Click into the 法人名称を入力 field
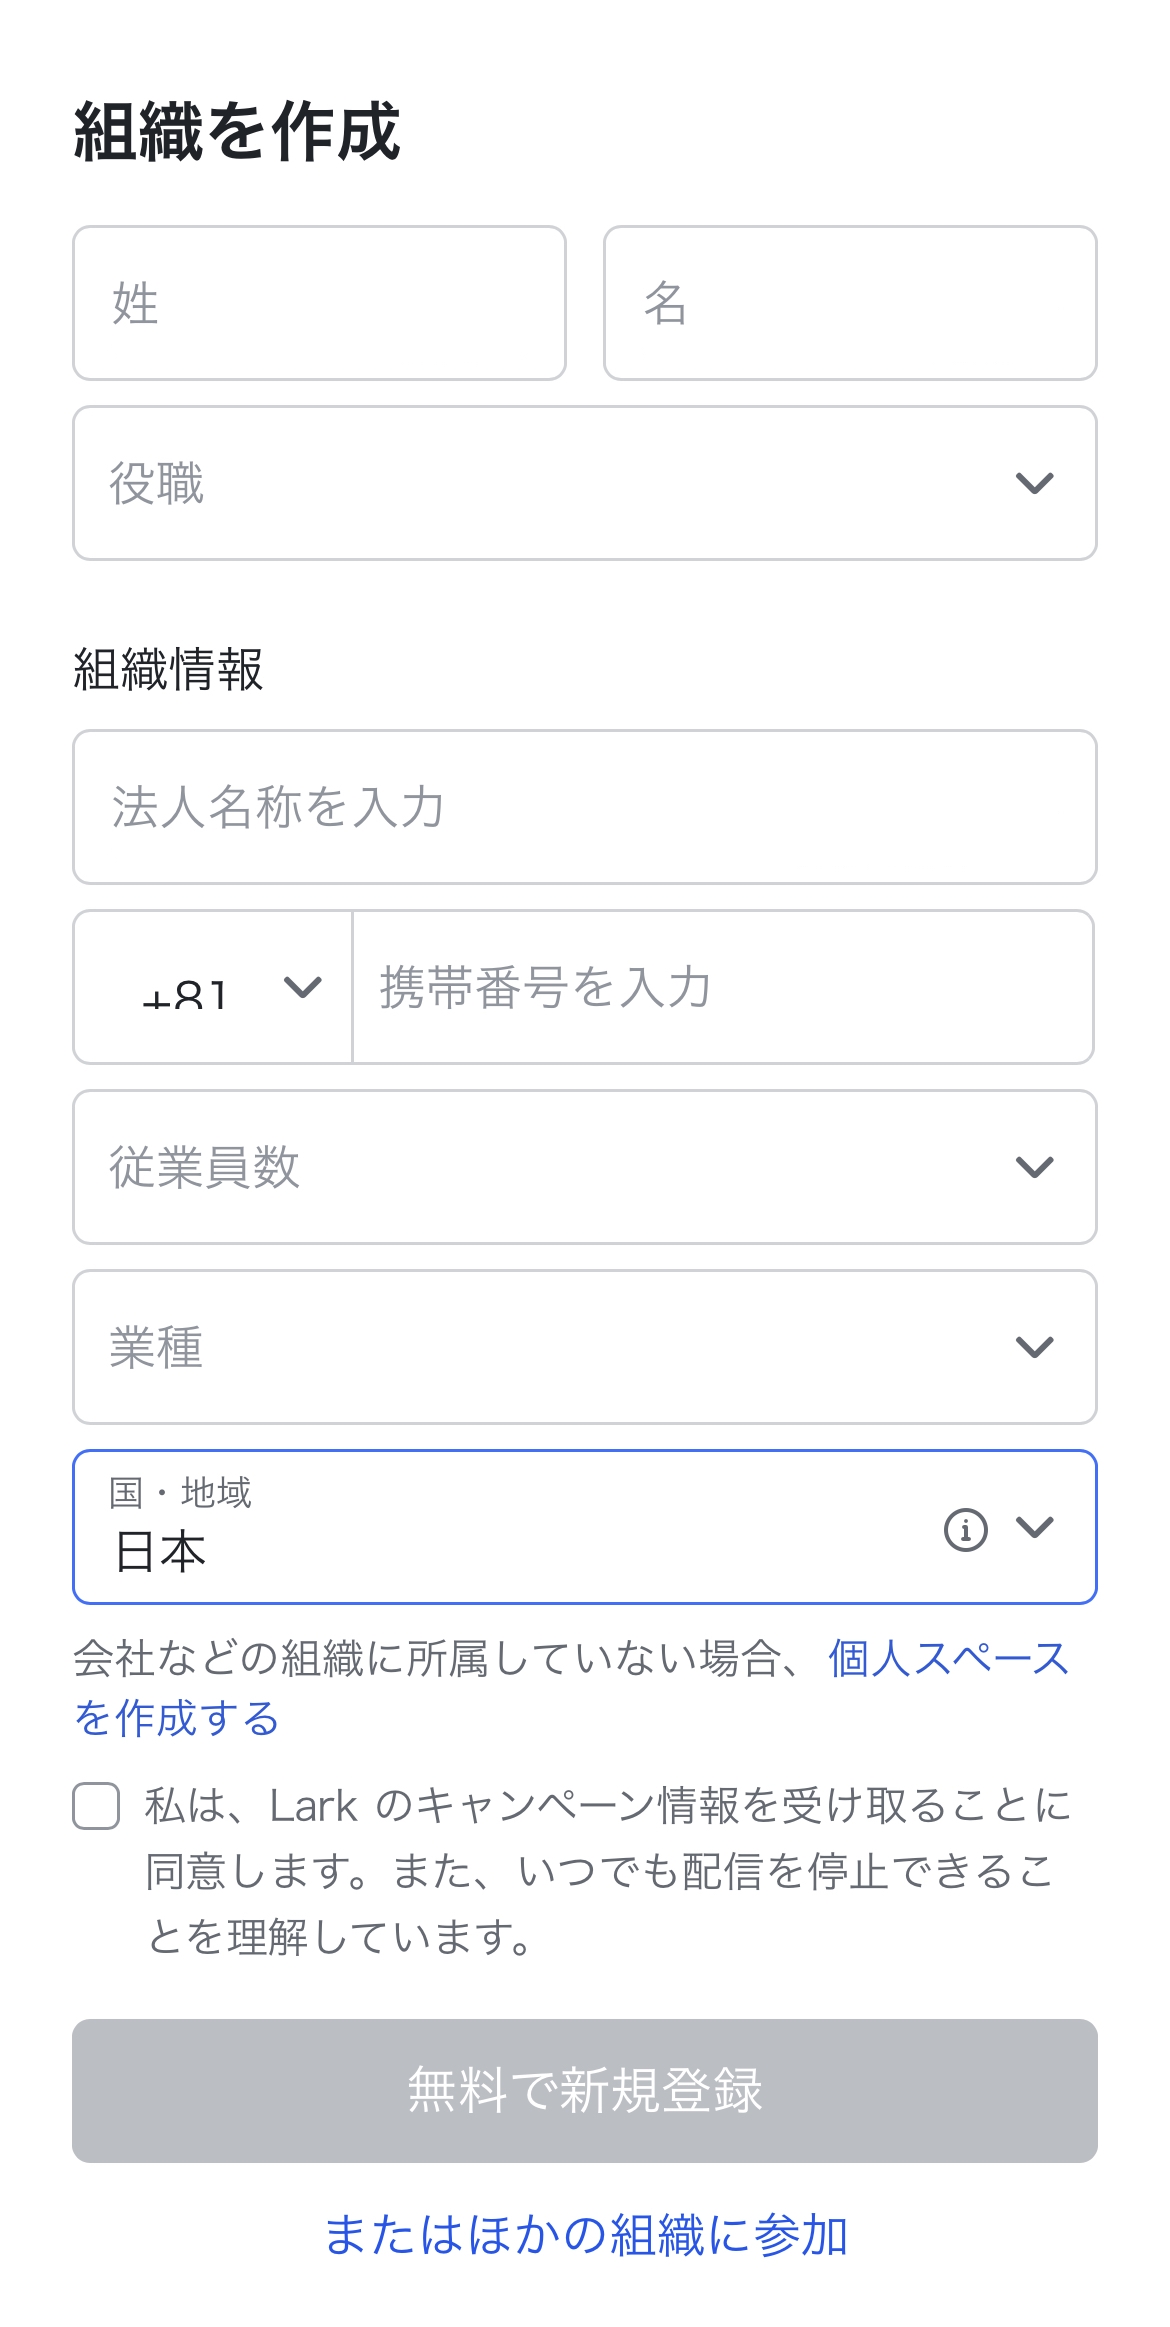The height and width of the screenshot is (2327, 1170). [584, 807]
